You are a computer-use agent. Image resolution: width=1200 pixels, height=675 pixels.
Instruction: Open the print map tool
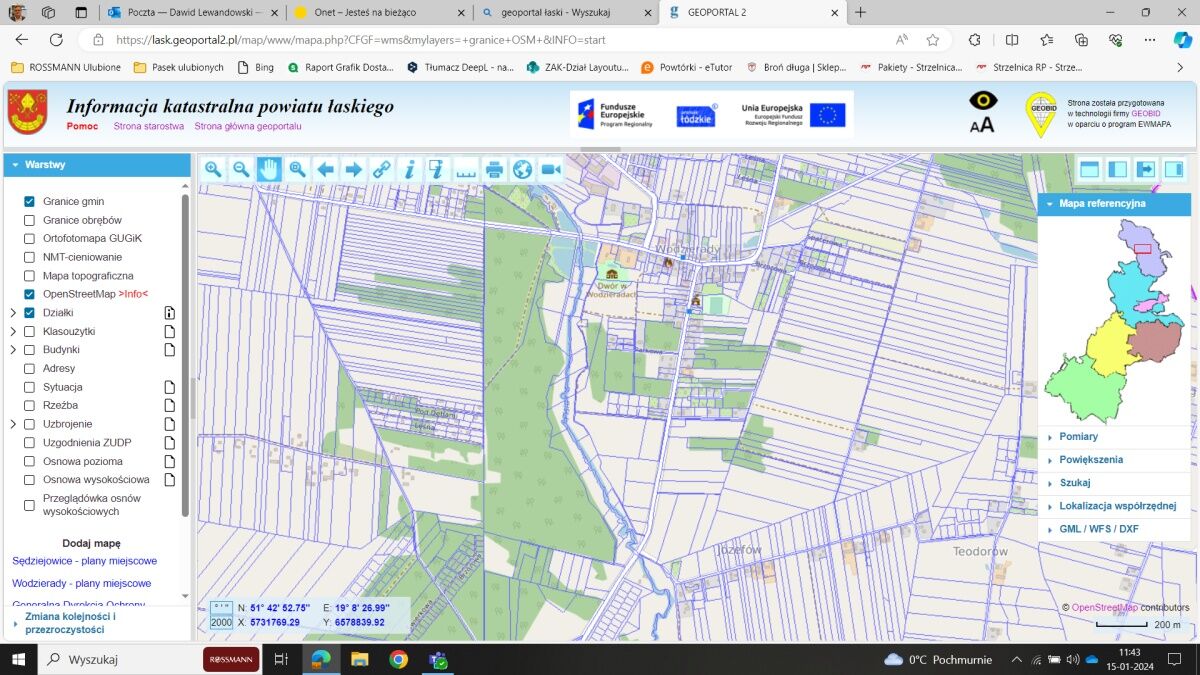(x=494, y=170)
